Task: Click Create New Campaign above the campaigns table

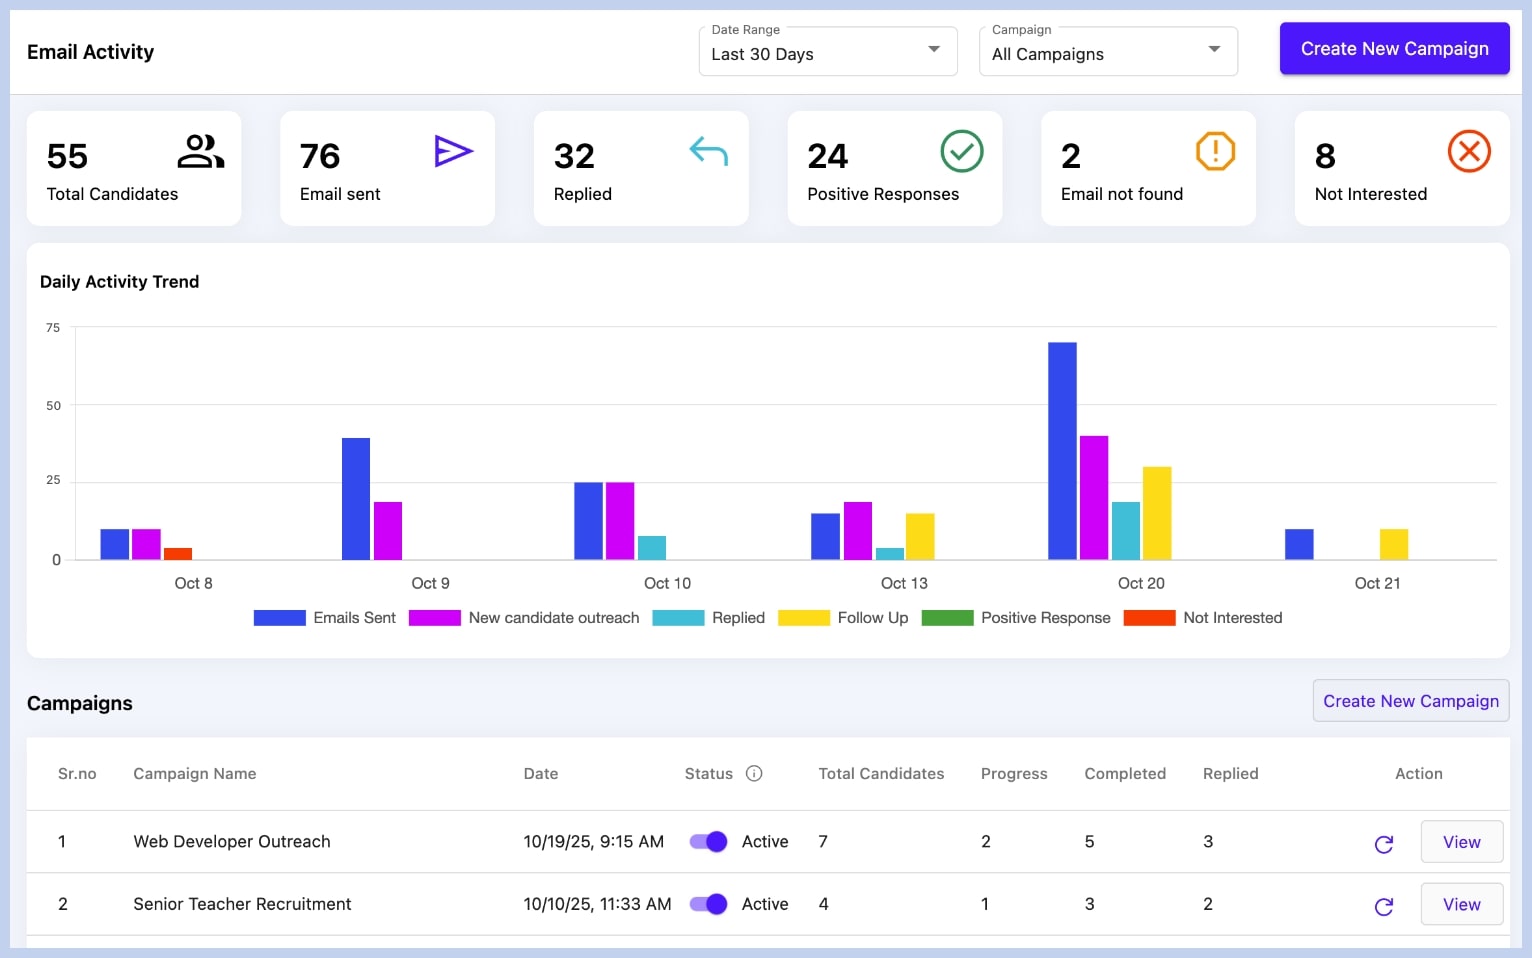Action: (1410, 700)
